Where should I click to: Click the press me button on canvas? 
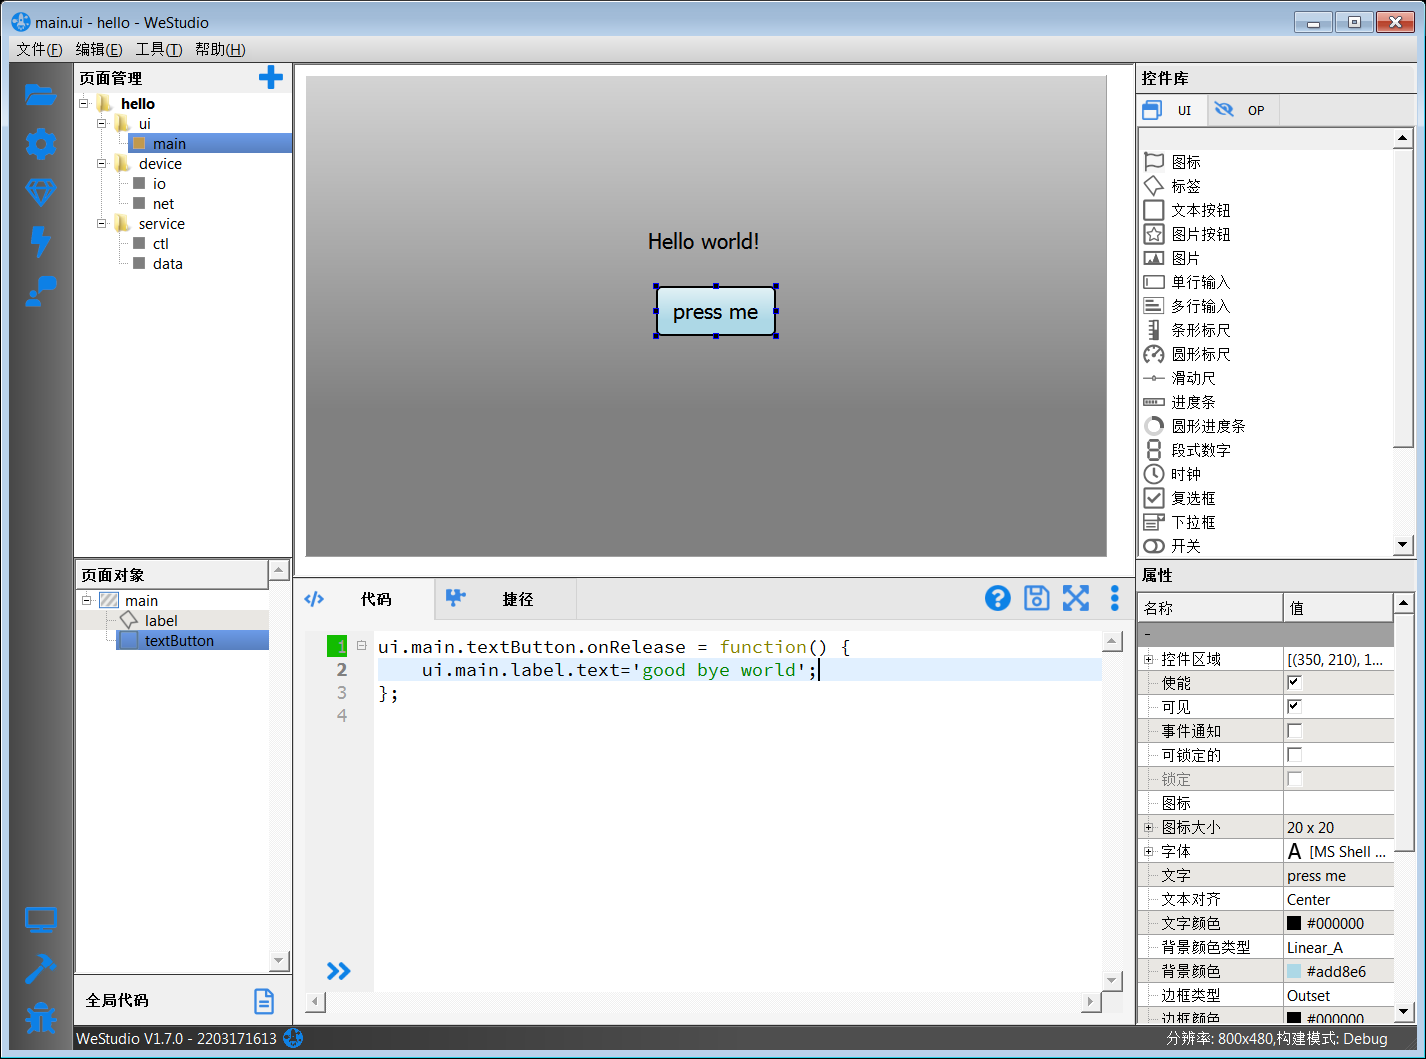coord(716,312)
